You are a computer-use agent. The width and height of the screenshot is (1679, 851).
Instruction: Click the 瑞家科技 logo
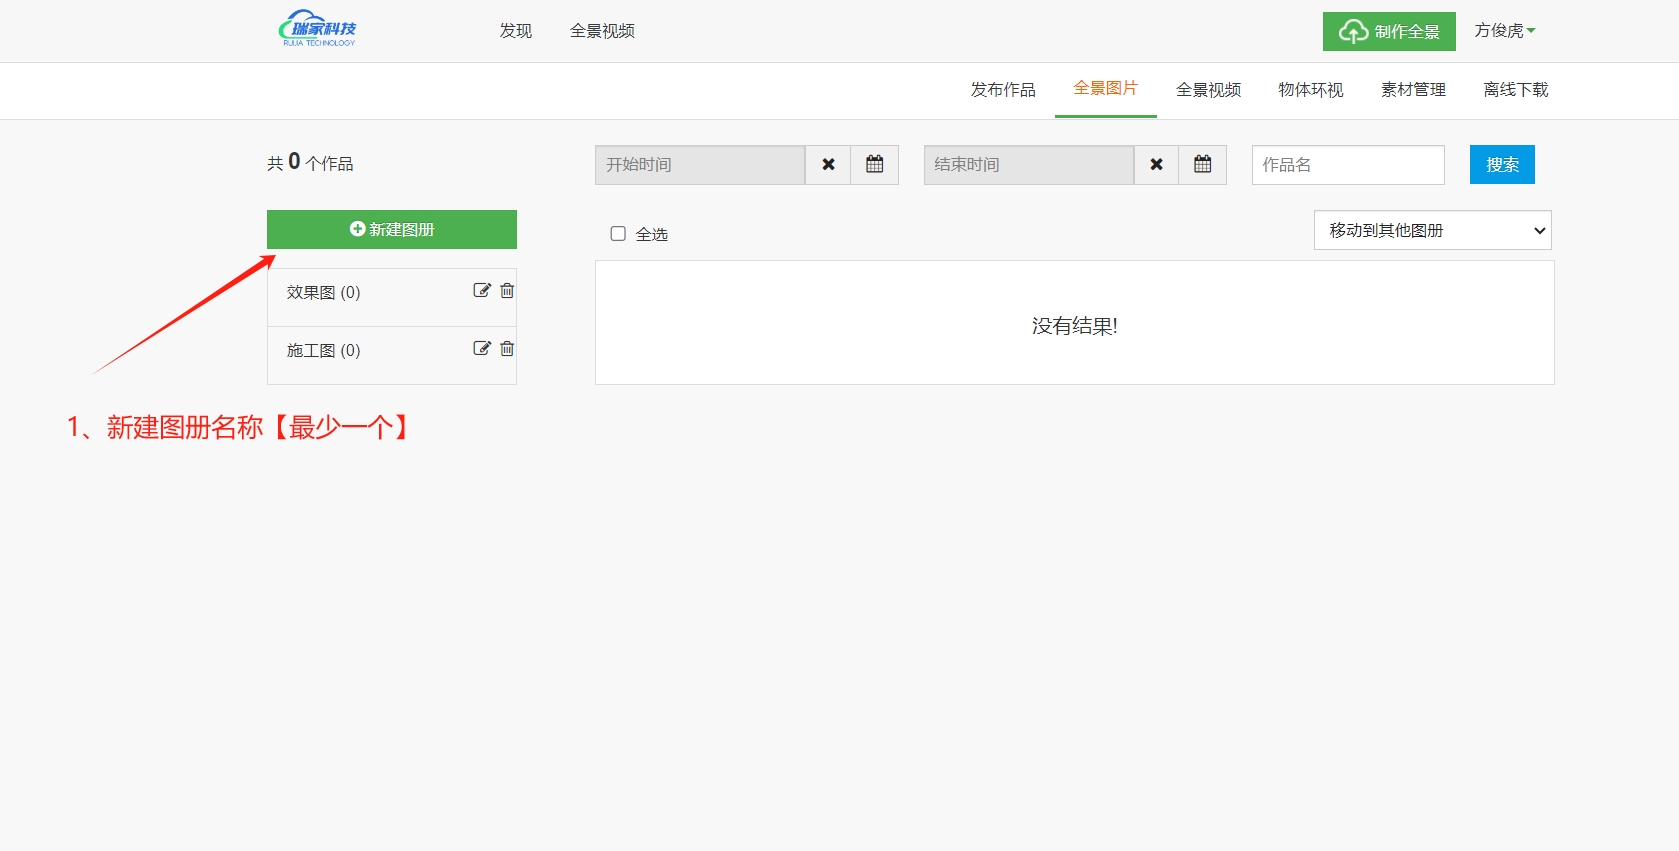click(x=318, y=29)
